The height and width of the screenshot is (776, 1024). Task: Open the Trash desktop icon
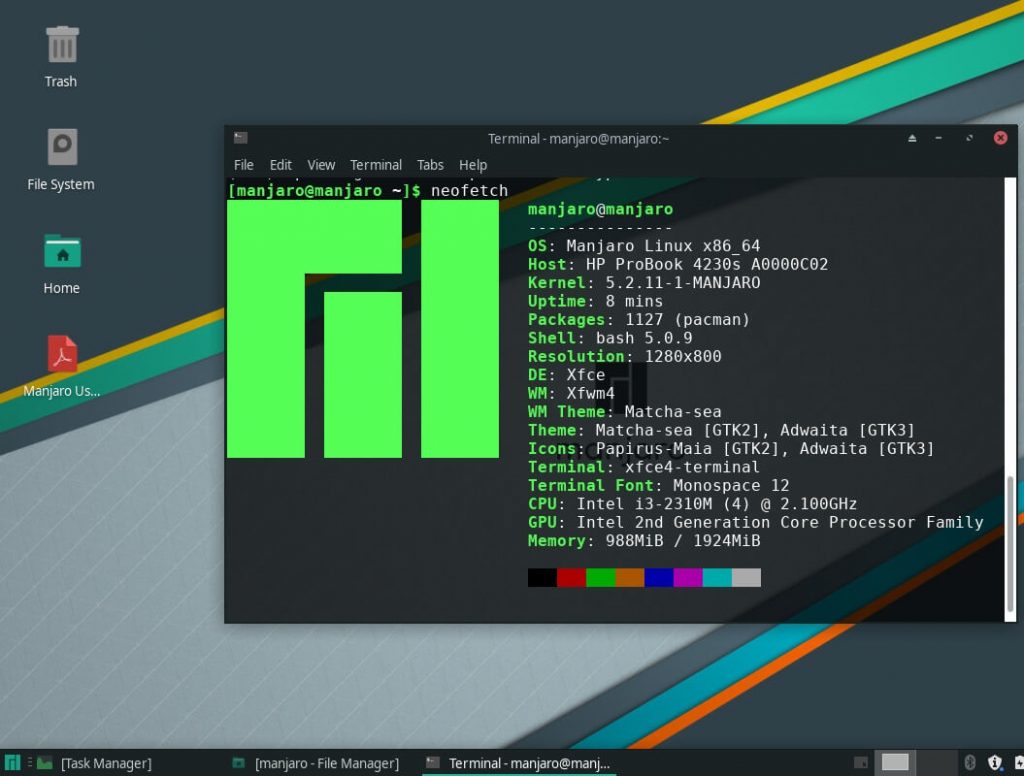[61, 44]
